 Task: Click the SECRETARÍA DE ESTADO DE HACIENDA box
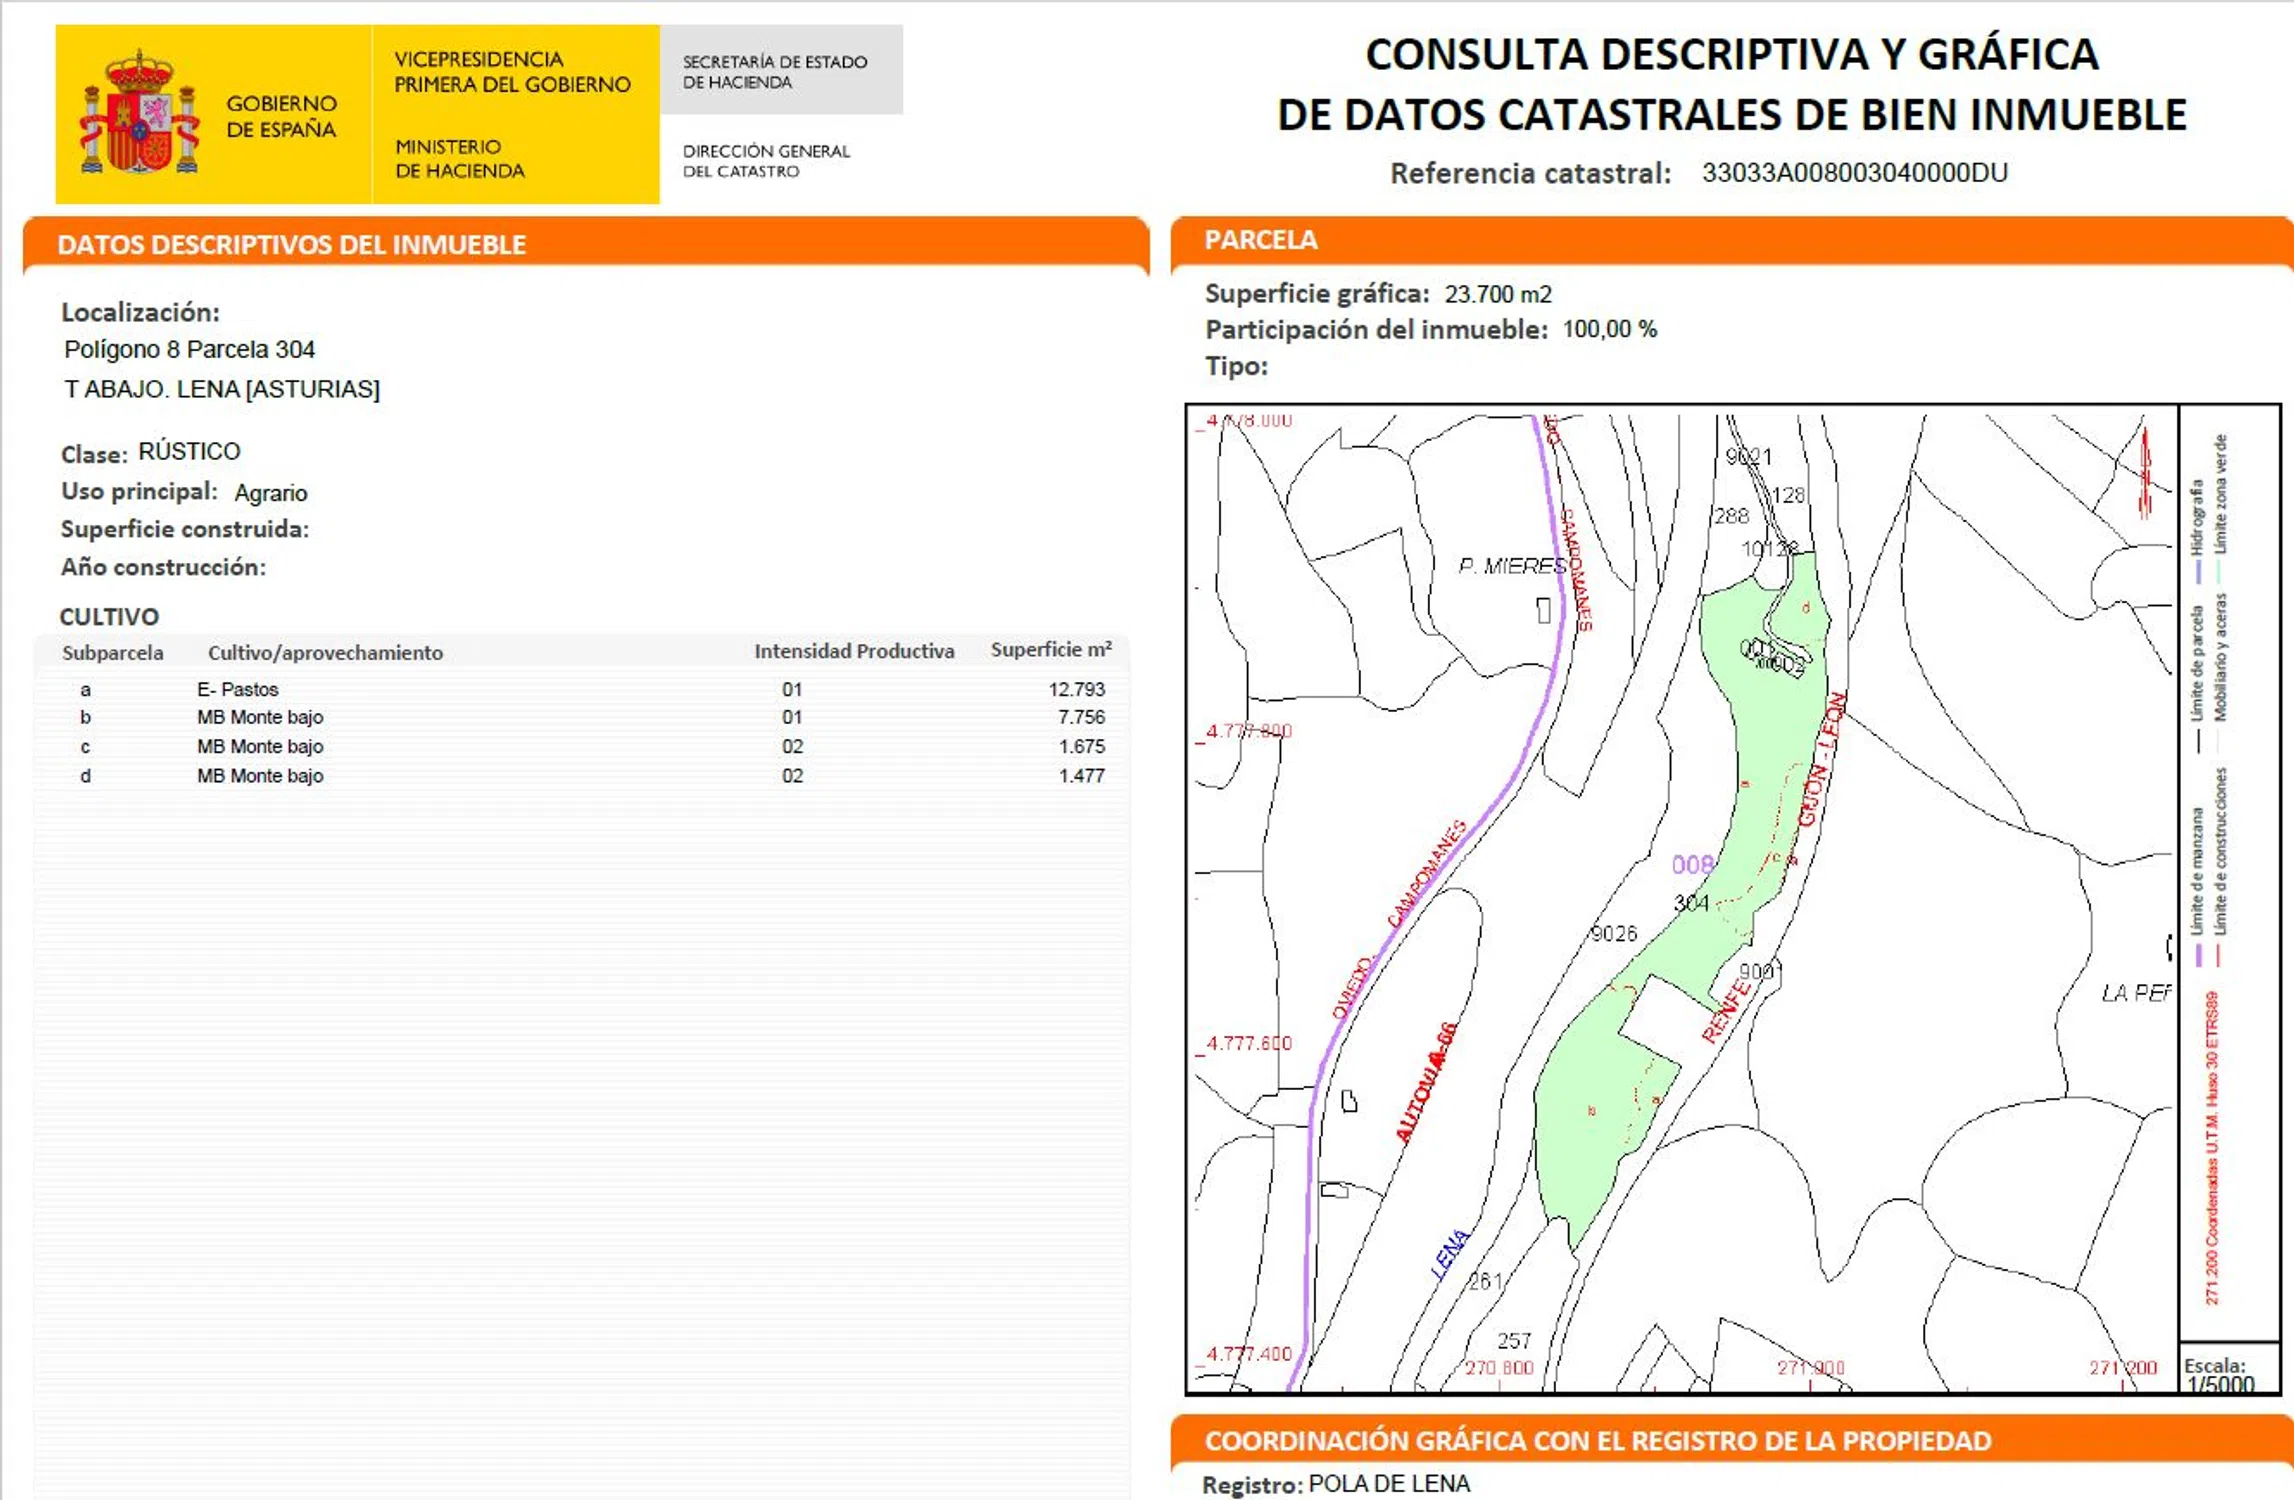coord(780,71)
